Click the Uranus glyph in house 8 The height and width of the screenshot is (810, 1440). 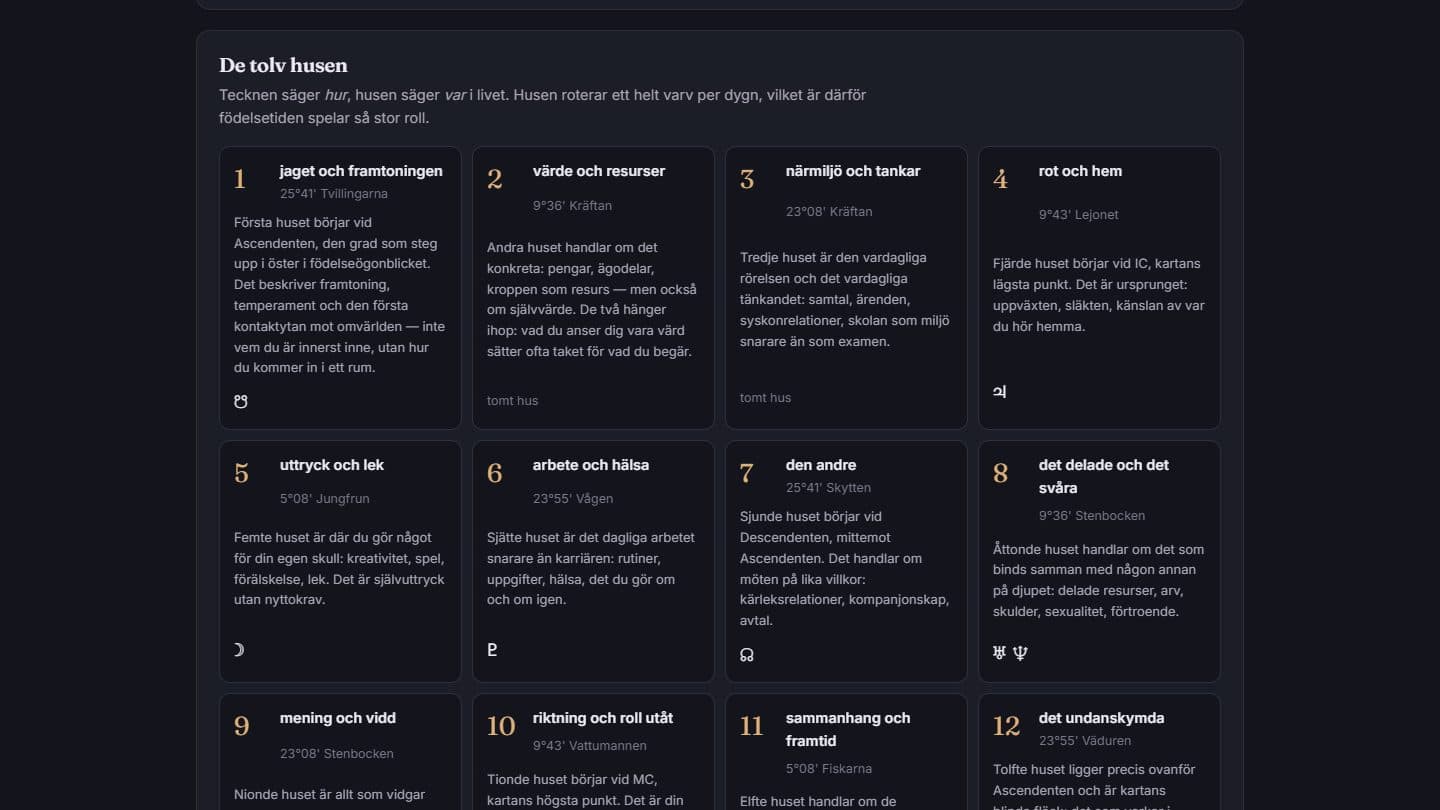coord(999,653)
